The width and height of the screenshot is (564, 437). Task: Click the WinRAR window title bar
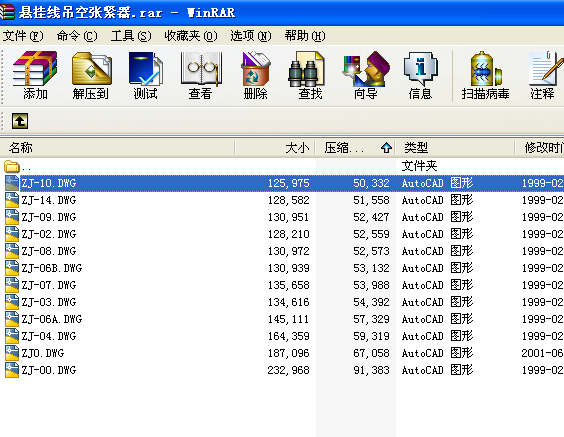click(282, 12)
